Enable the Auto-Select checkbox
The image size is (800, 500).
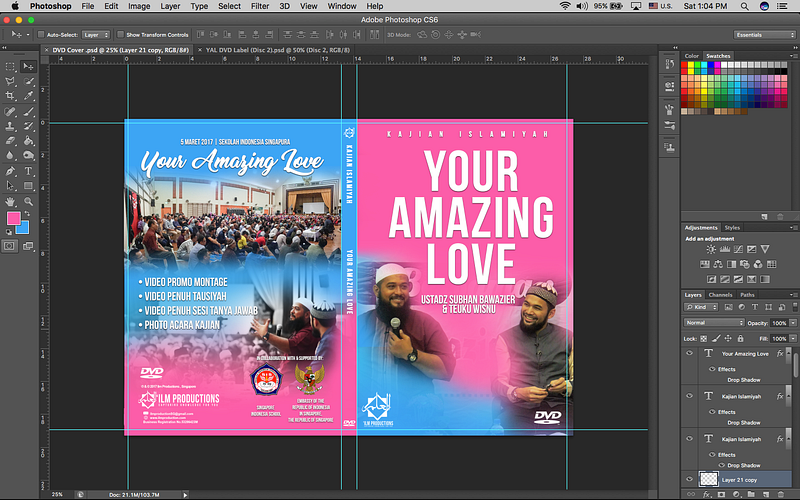(x=41, y=35)
